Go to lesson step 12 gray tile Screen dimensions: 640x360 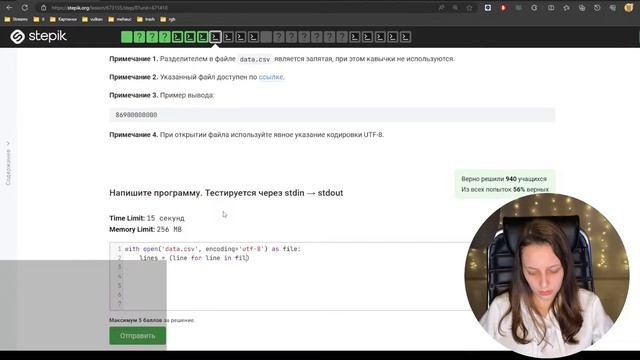click(x=266, y=37)
